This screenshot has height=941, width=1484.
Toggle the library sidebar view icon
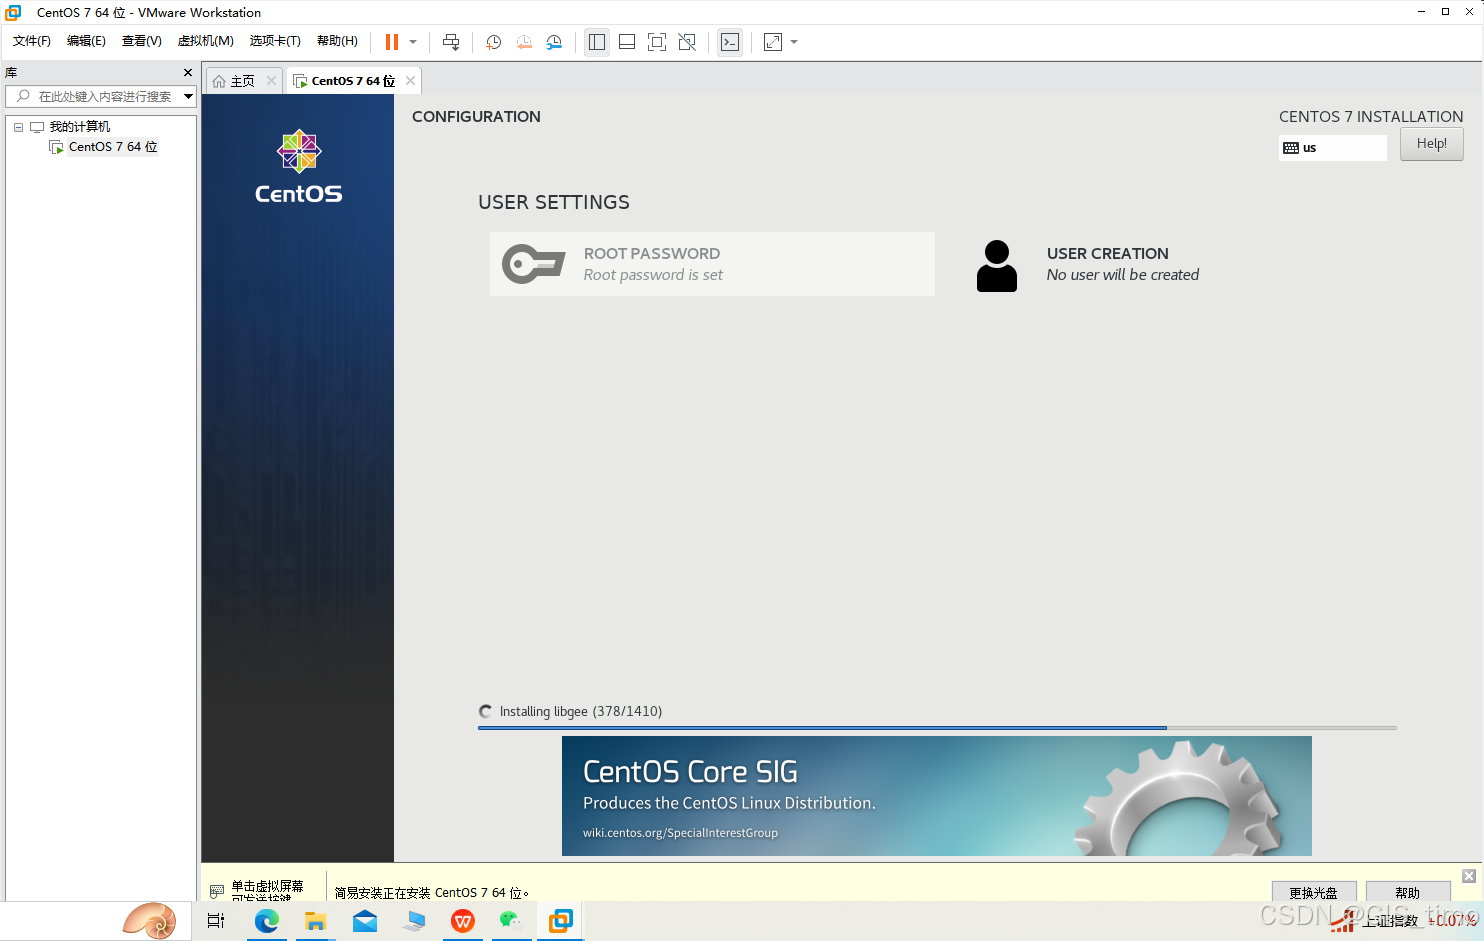click(597, 42)
